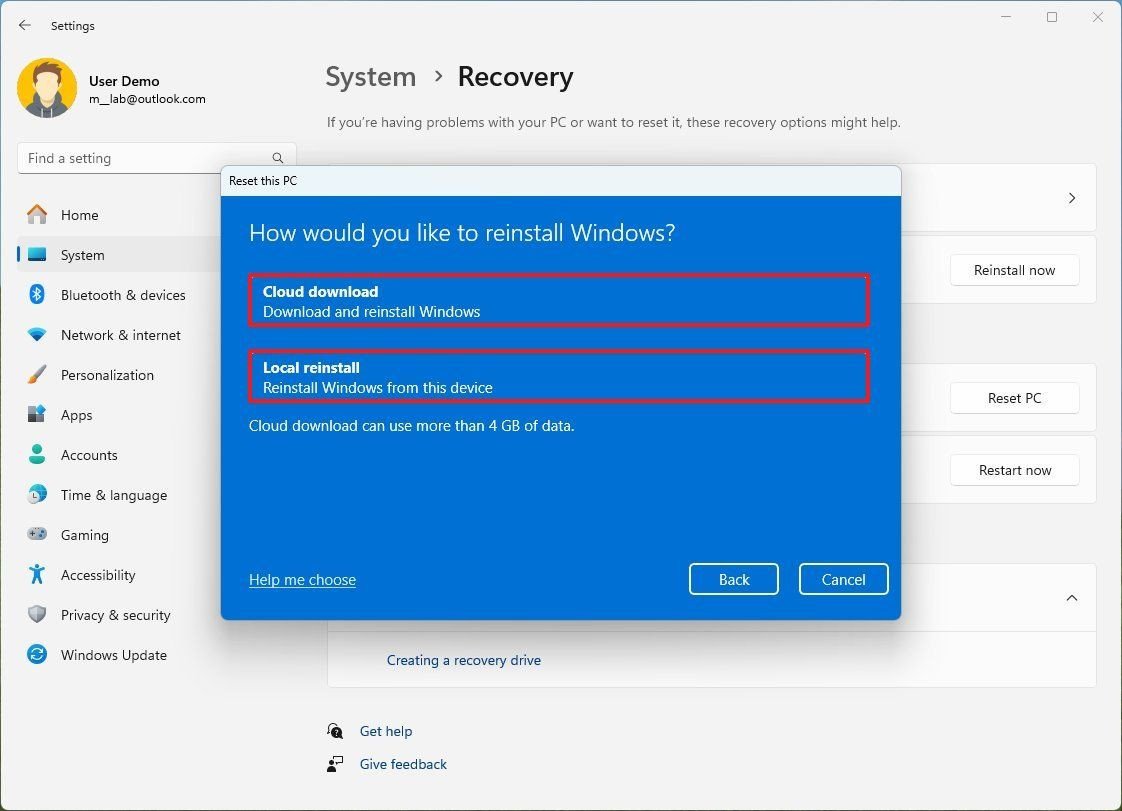Click the Apps sidebar icon
1122x811 pixels.
tap(37, 415)
